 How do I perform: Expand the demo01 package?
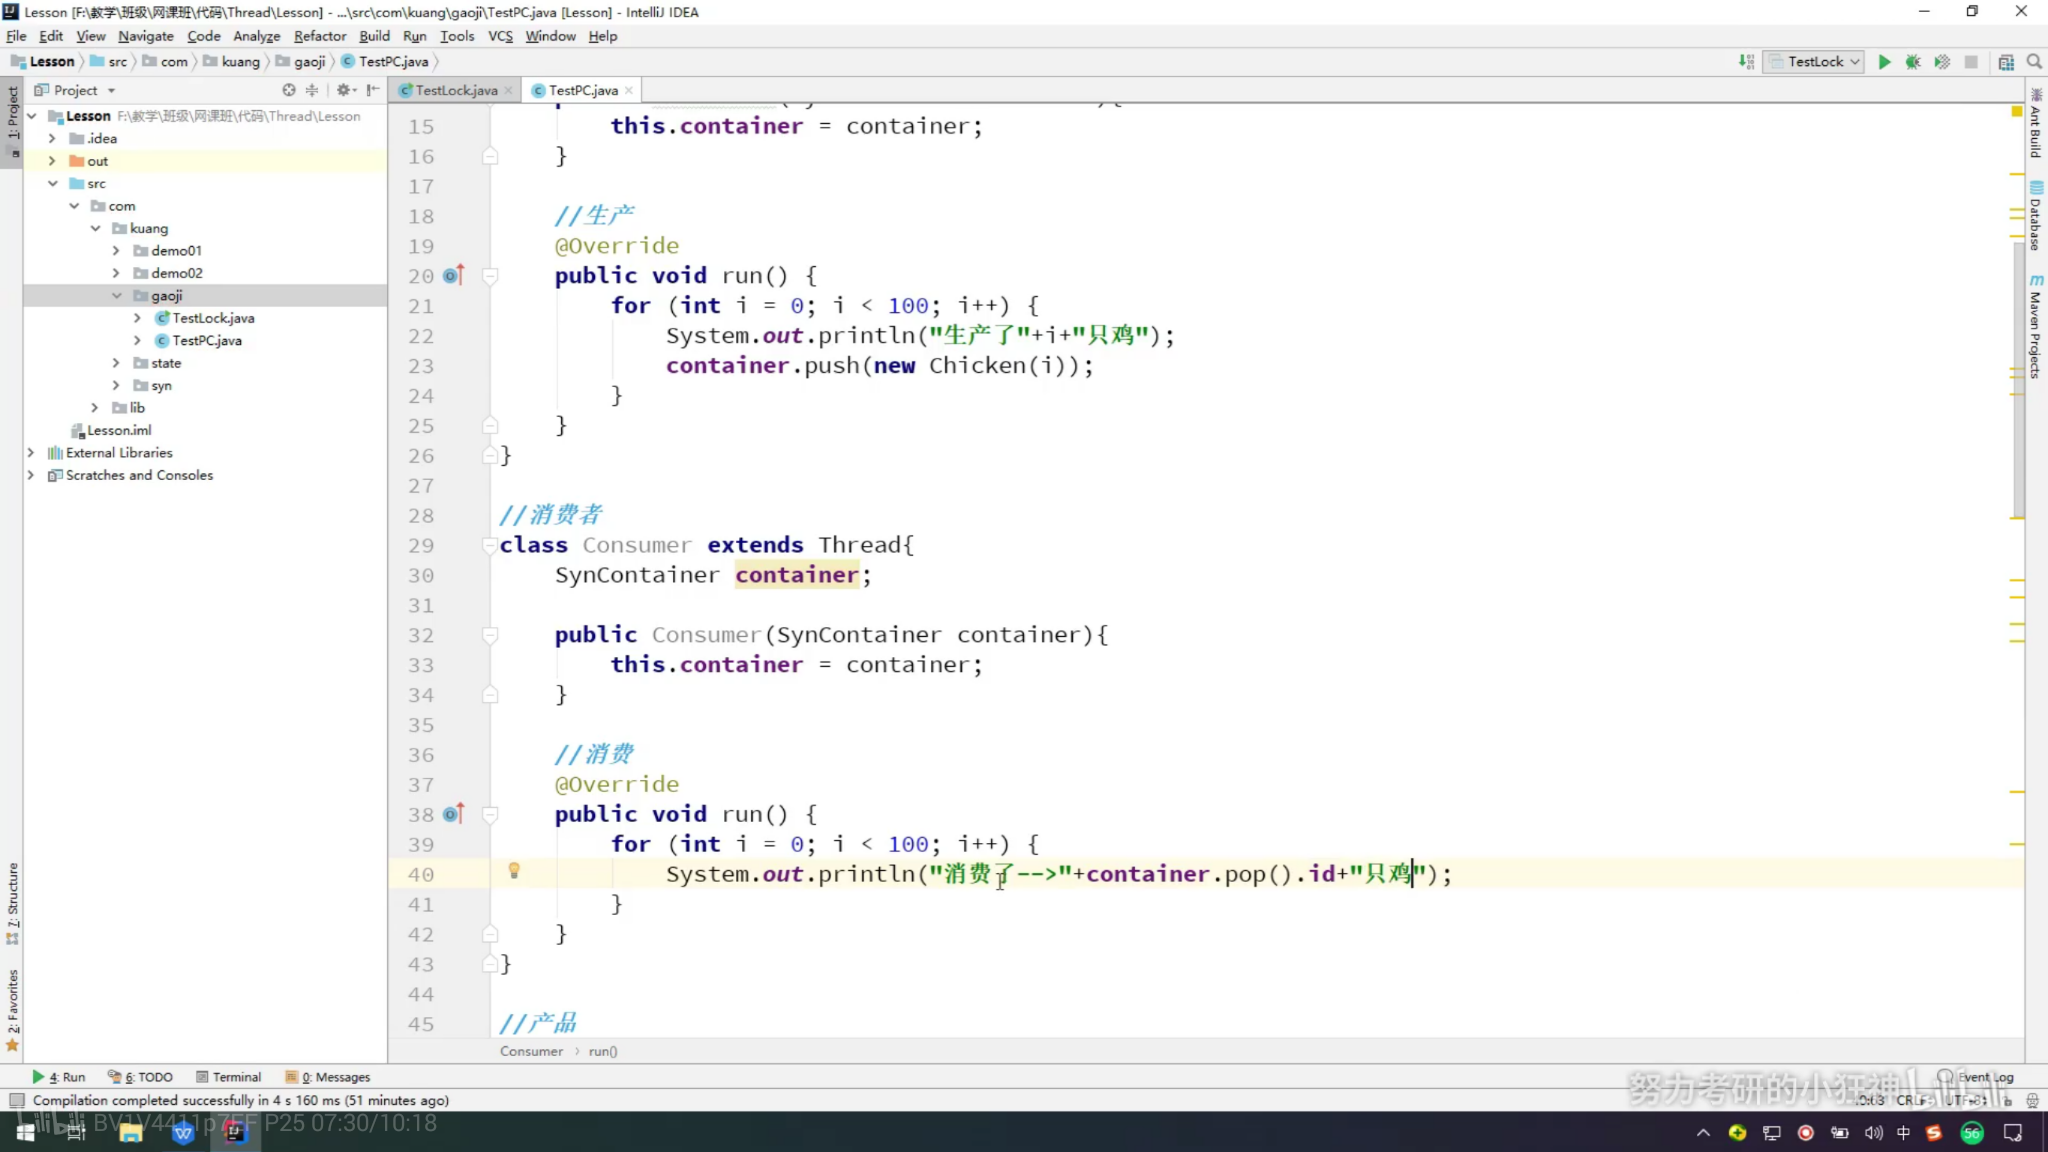click(x=116, y=251)
